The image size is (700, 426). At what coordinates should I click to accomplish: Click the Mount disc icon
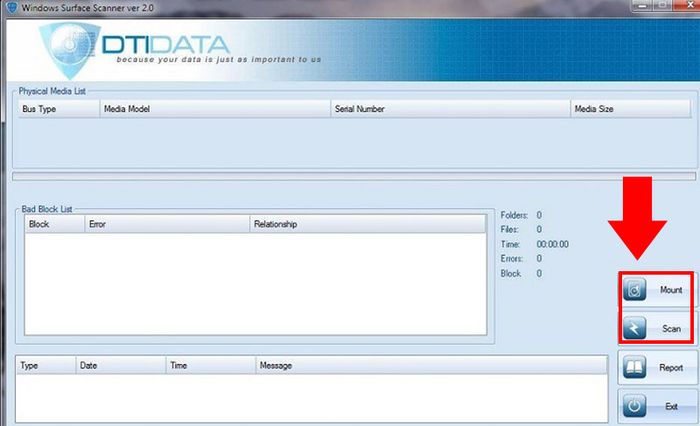tap(634, 289)
